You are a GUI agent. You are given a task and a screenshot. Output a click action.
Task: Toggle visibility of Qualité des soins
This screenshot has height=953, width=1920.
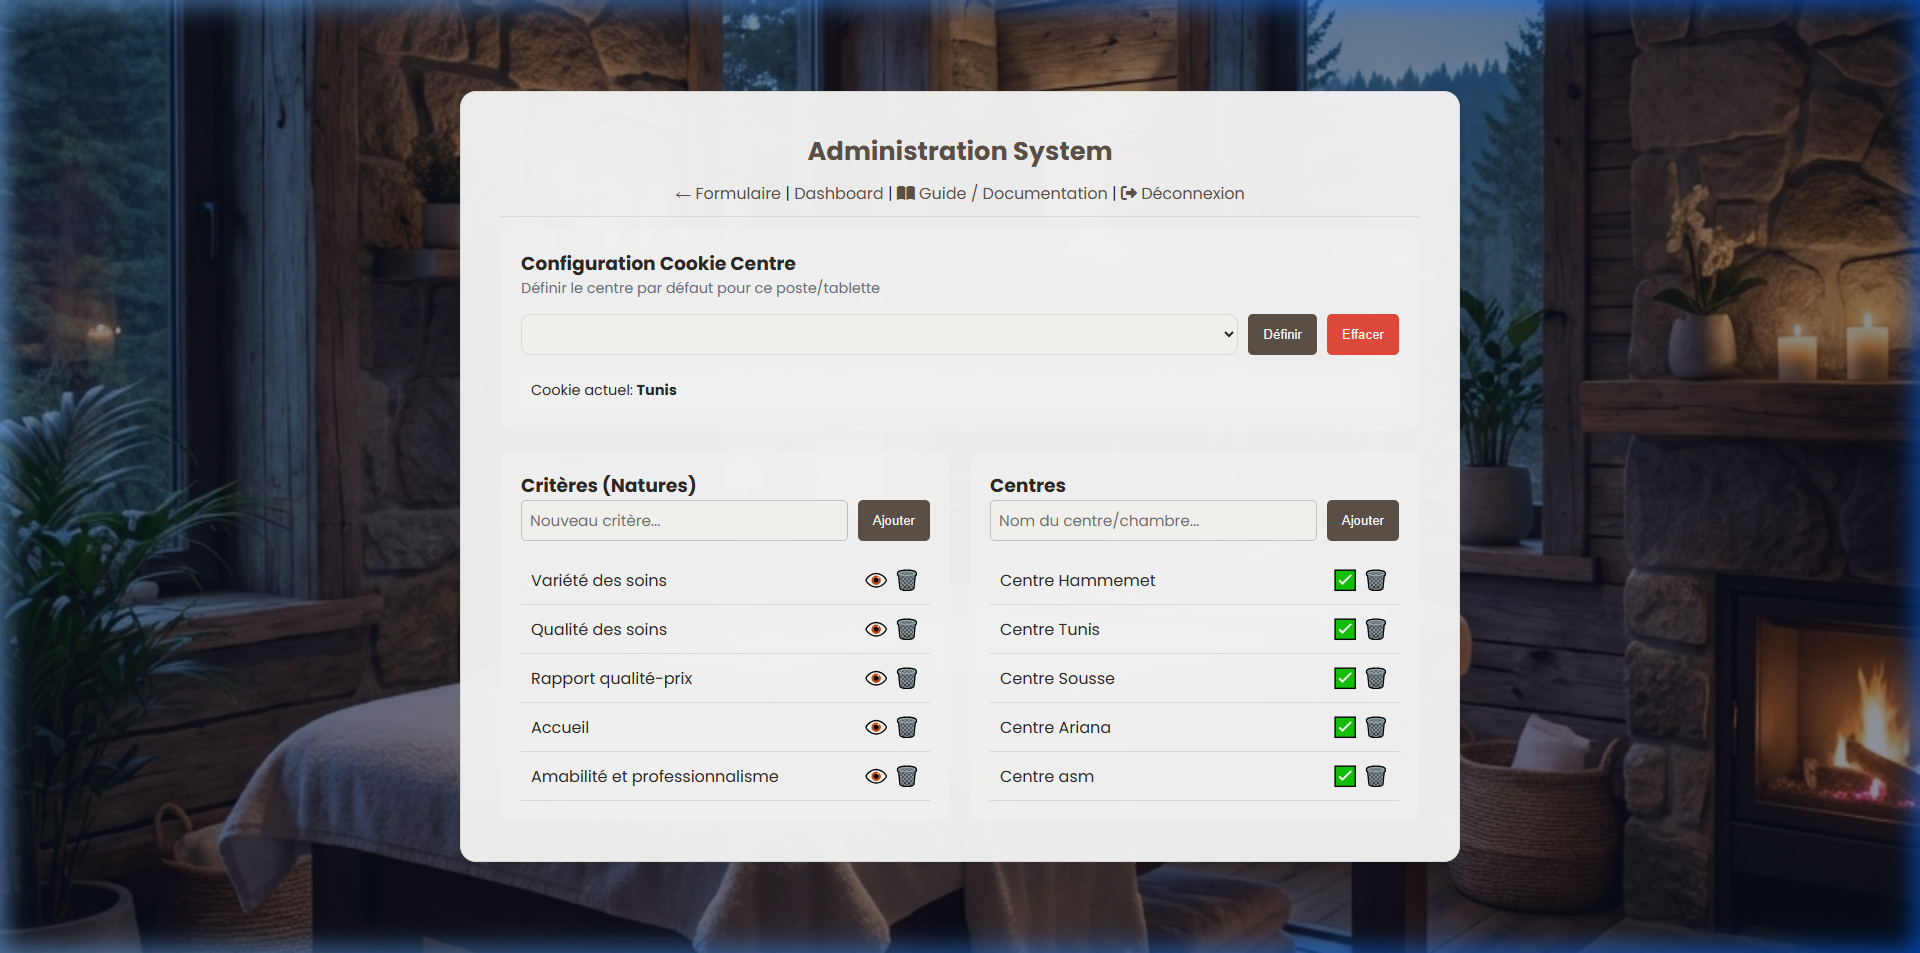[876, 629]
